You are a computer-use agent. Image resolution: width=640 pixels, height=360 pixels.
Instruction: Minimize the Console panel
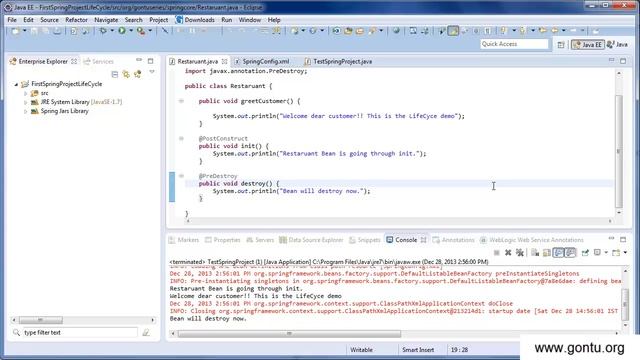click(x=611, y=238)
